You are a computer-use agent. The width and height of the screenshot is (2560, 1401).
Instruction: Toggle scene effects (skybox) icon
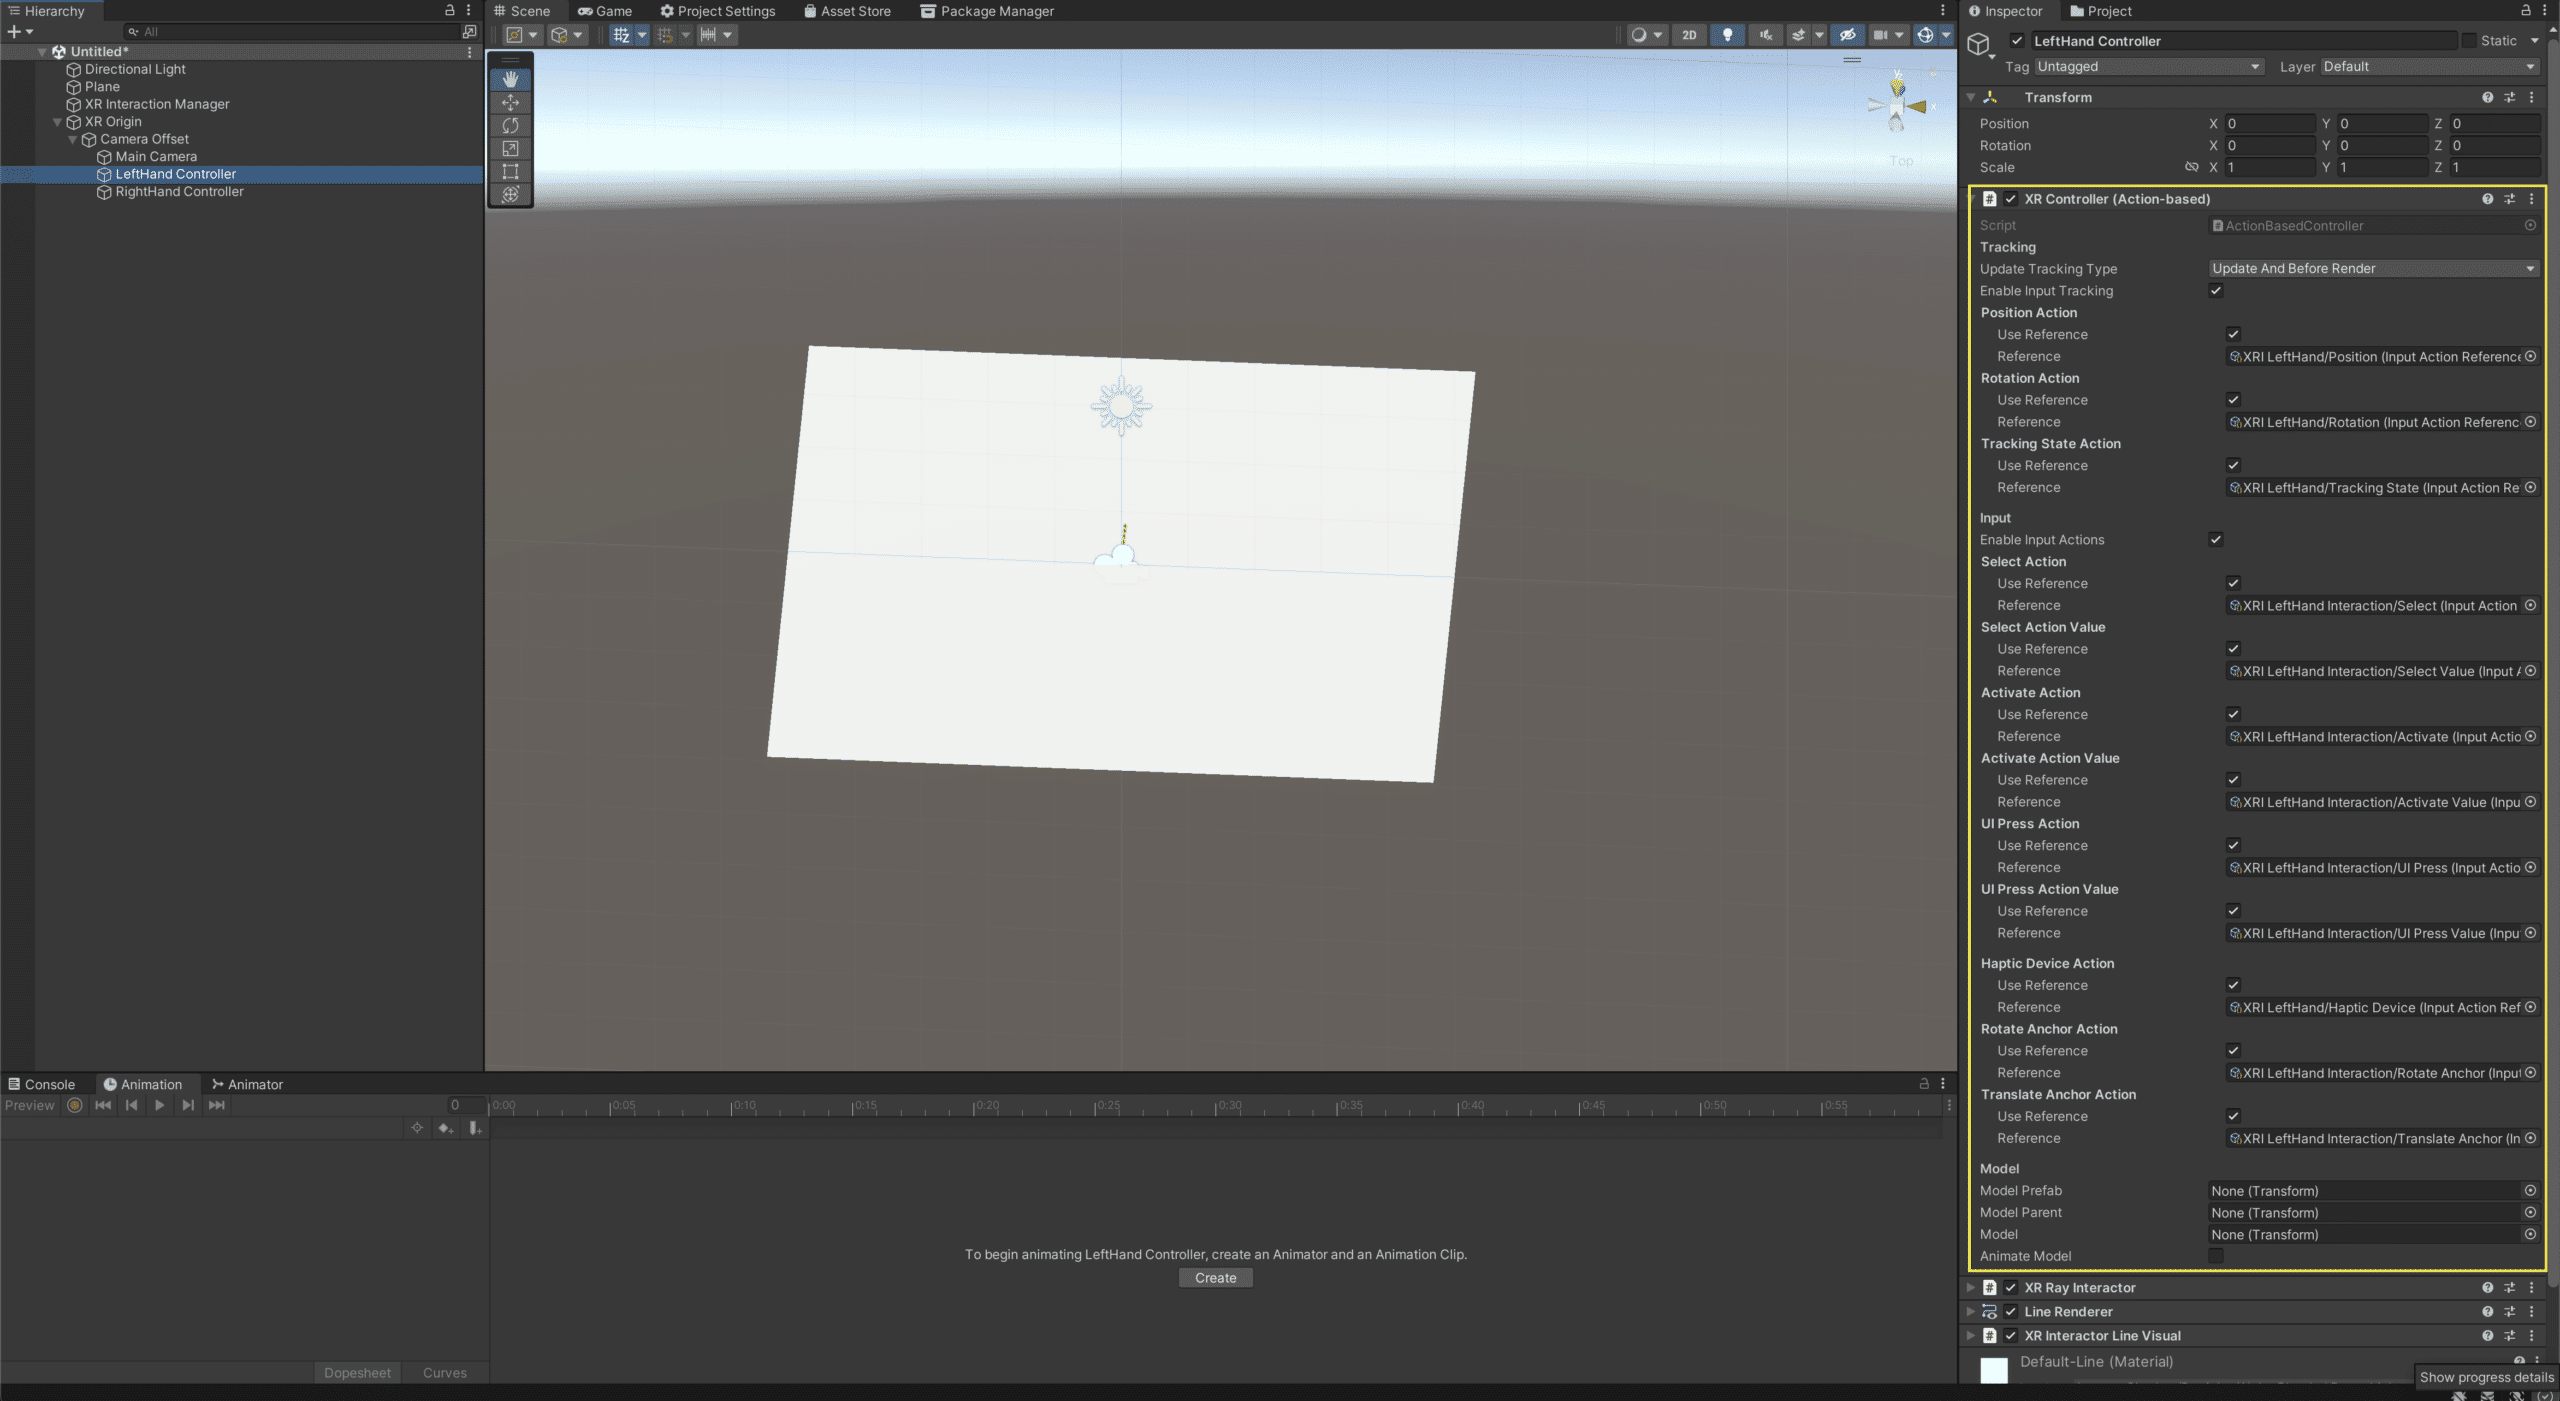point(1798,35)
